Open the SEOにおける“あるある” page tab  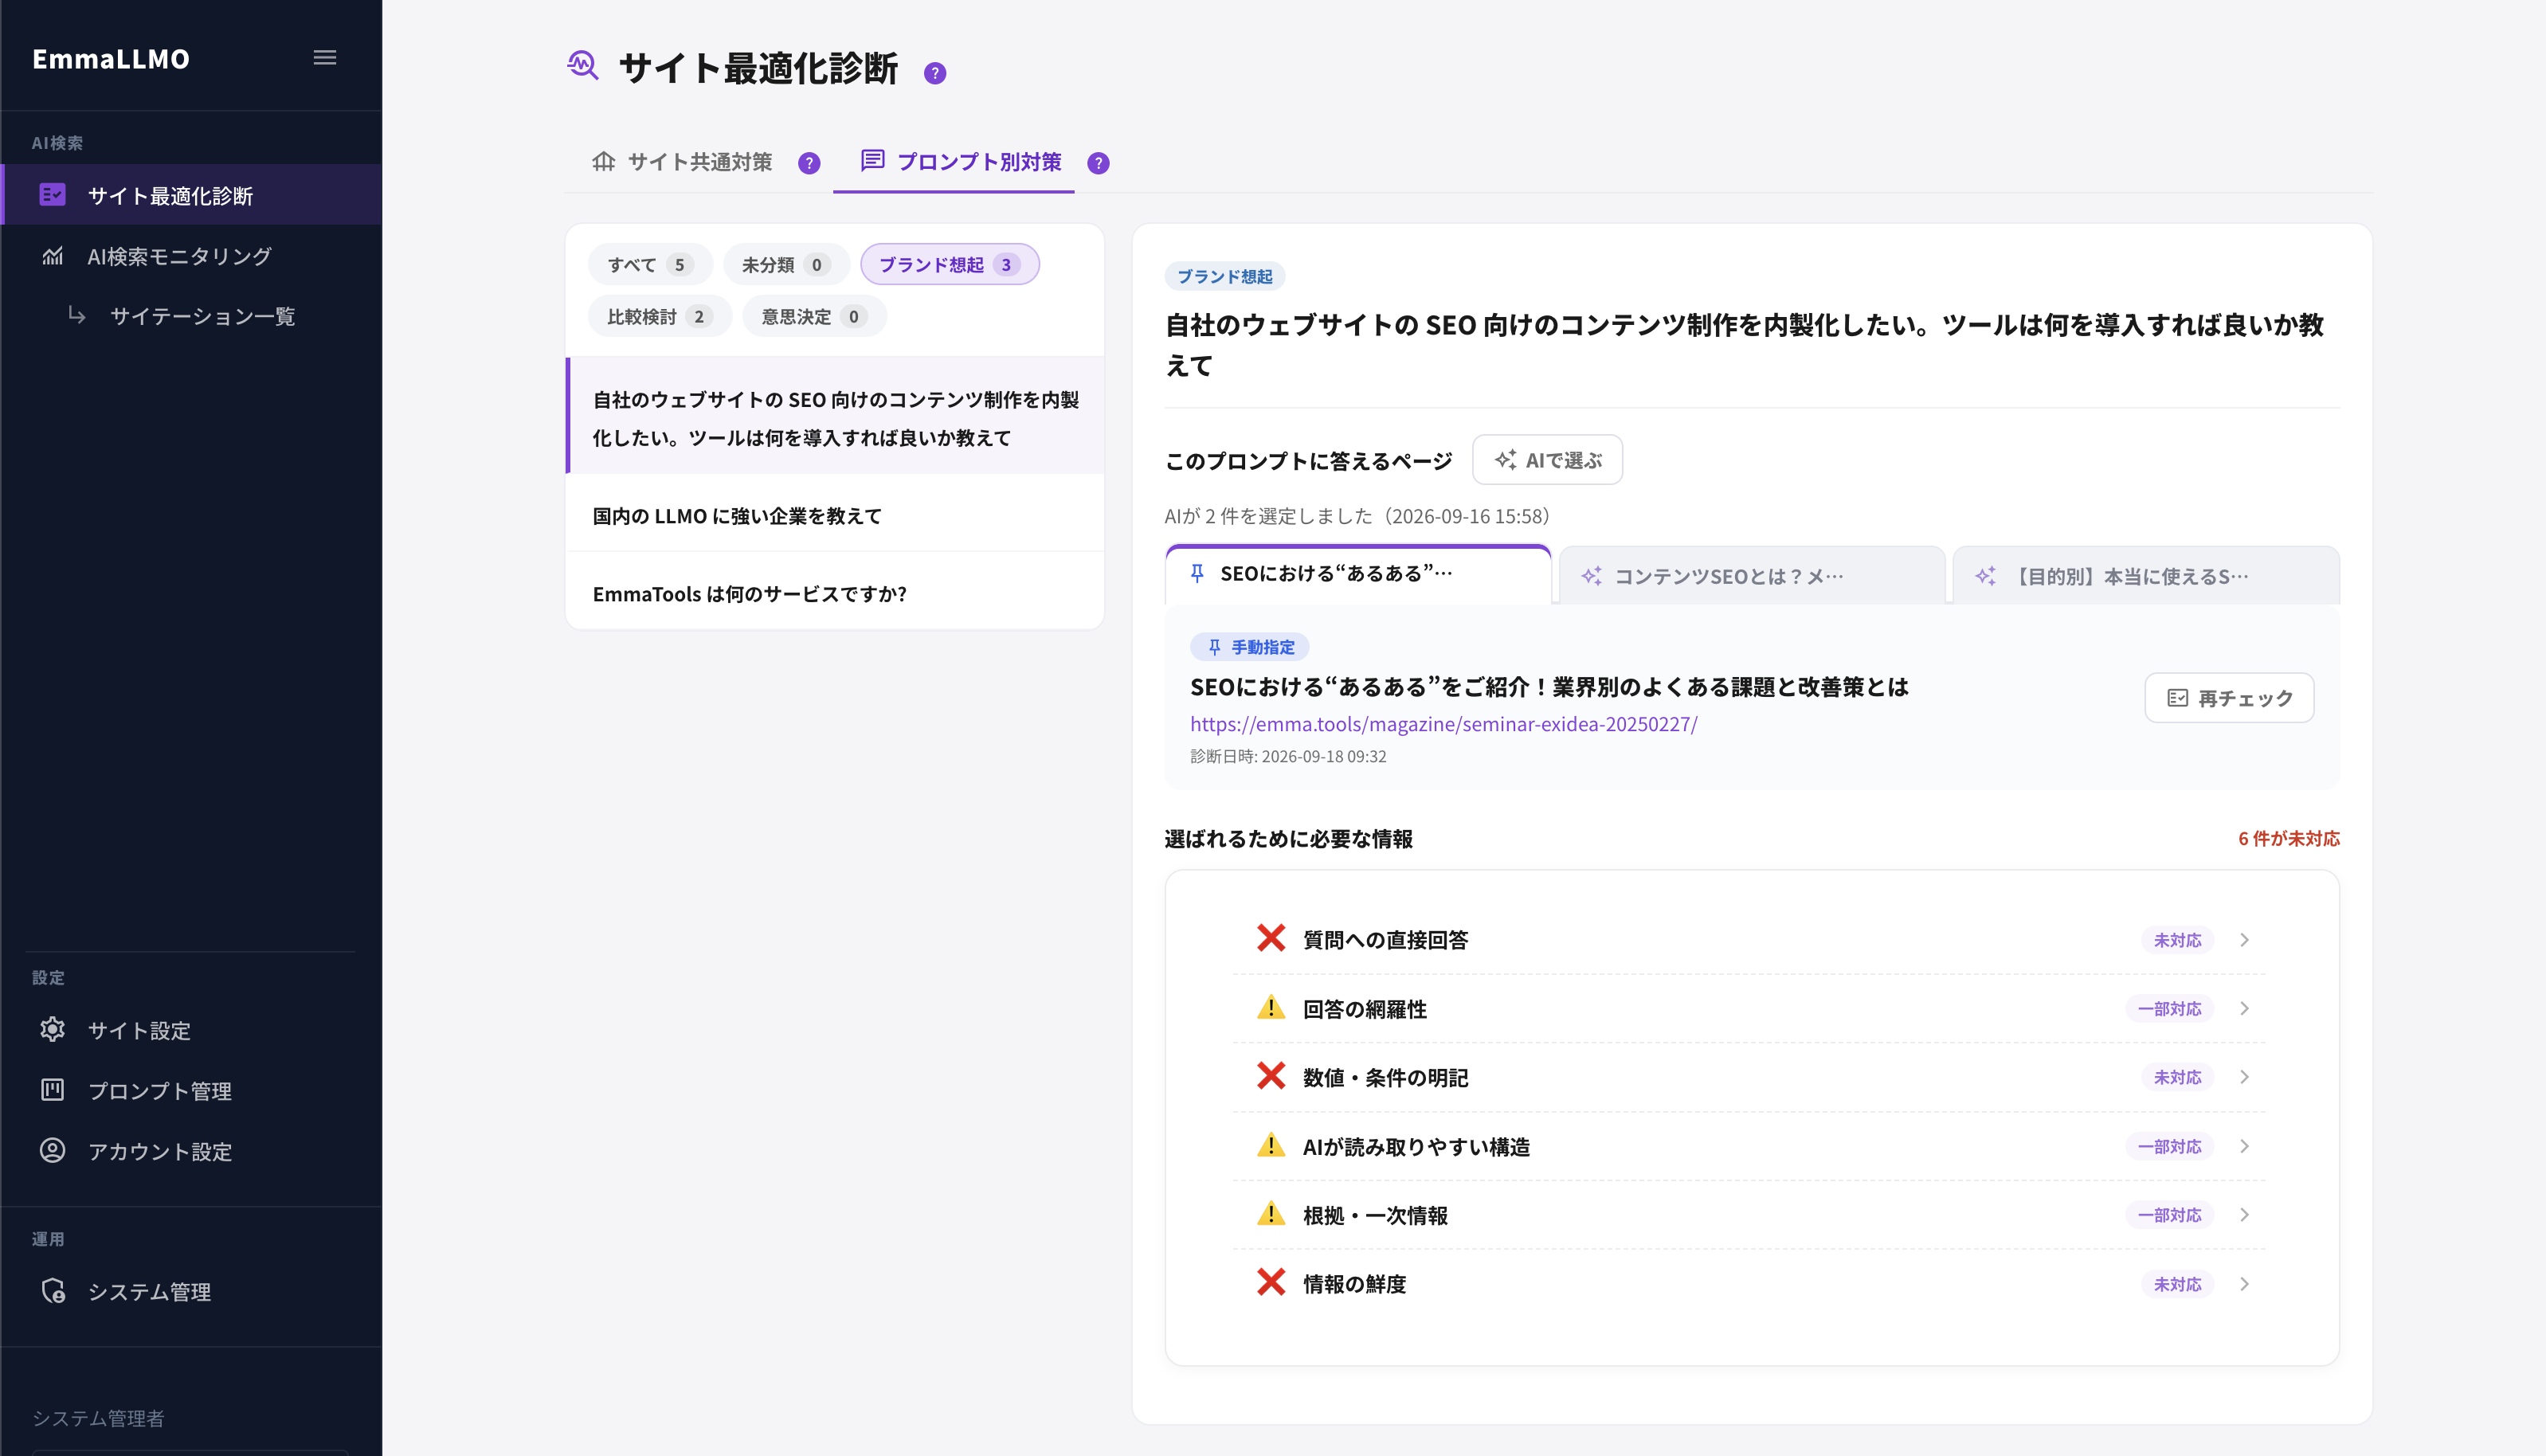click(1358, 574)
